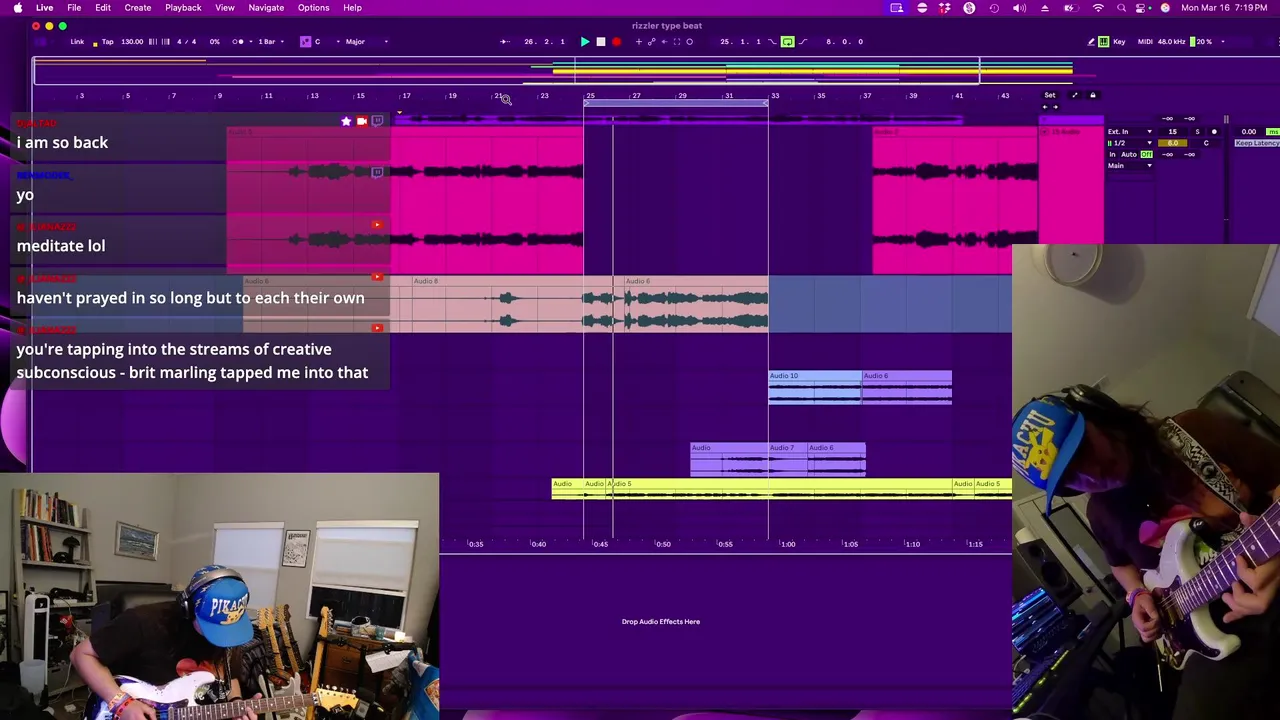Click the 130.00 tempo field

click(x=132, y=41)
